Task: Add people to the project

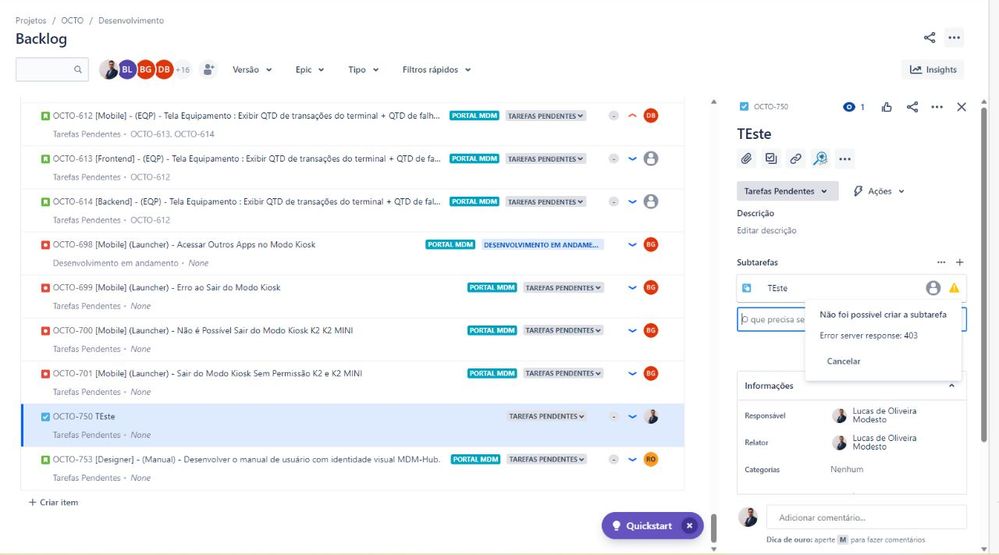Action: [208, 69]
